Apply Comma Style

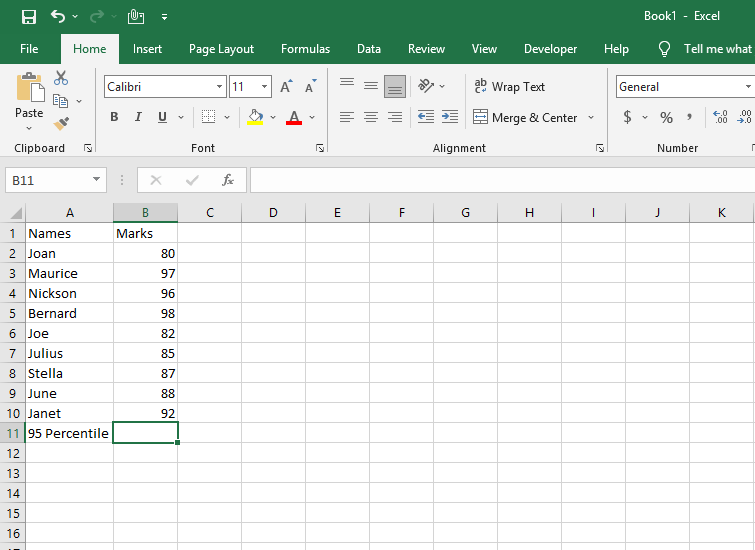click(x=690, y=117)
